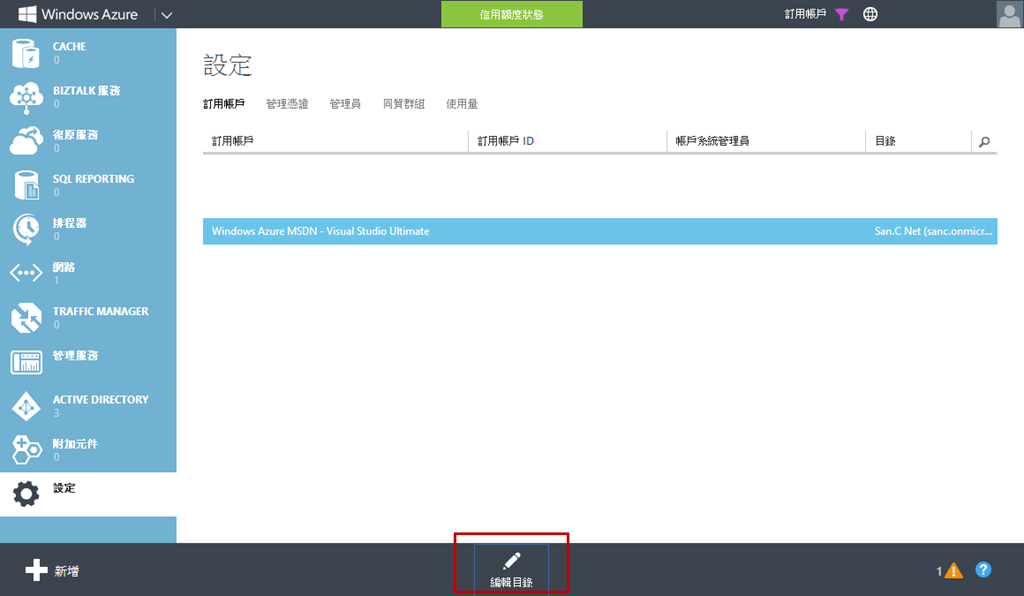Viewport: 1024px width, 596px height.
Task: Switch to the 管理憑證 tab
Action: (287, 104)
